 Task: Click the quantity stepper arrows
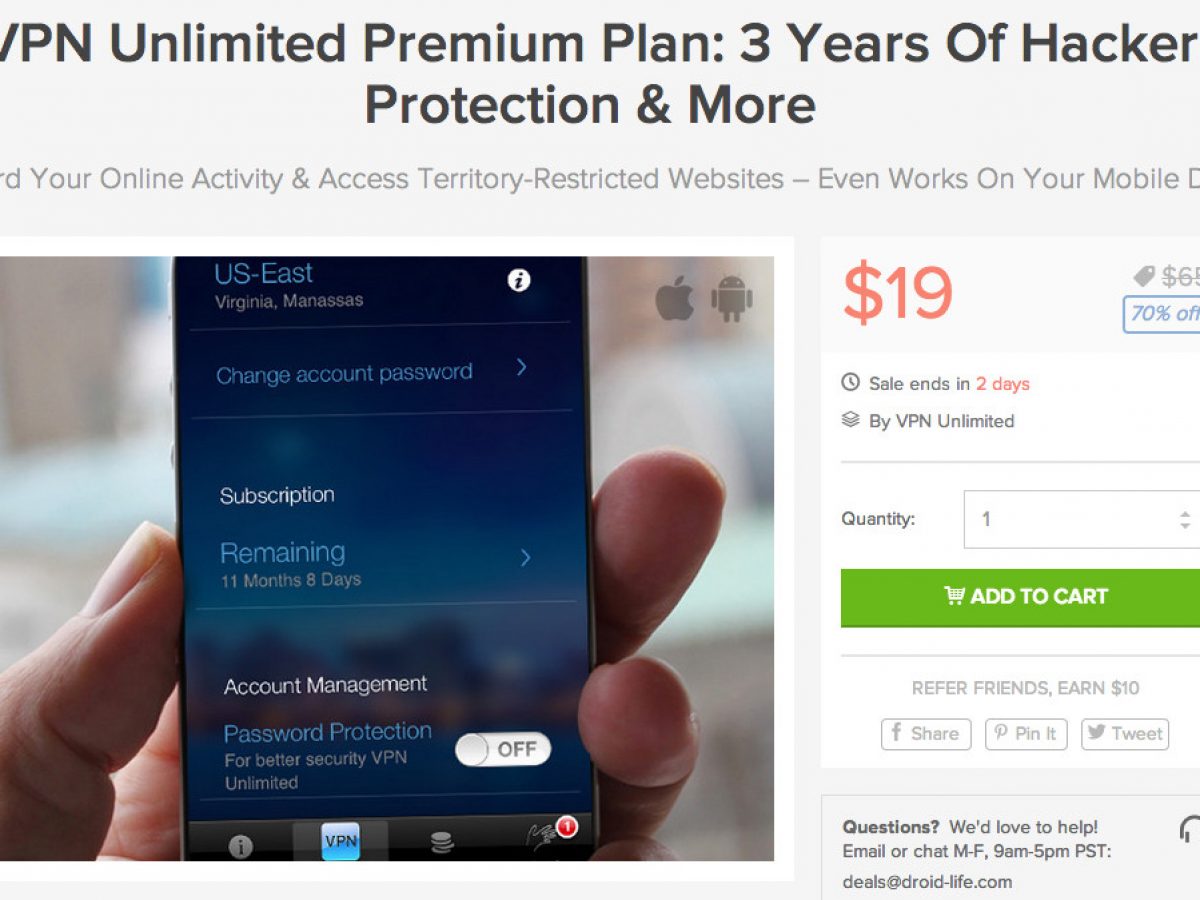1185,519
